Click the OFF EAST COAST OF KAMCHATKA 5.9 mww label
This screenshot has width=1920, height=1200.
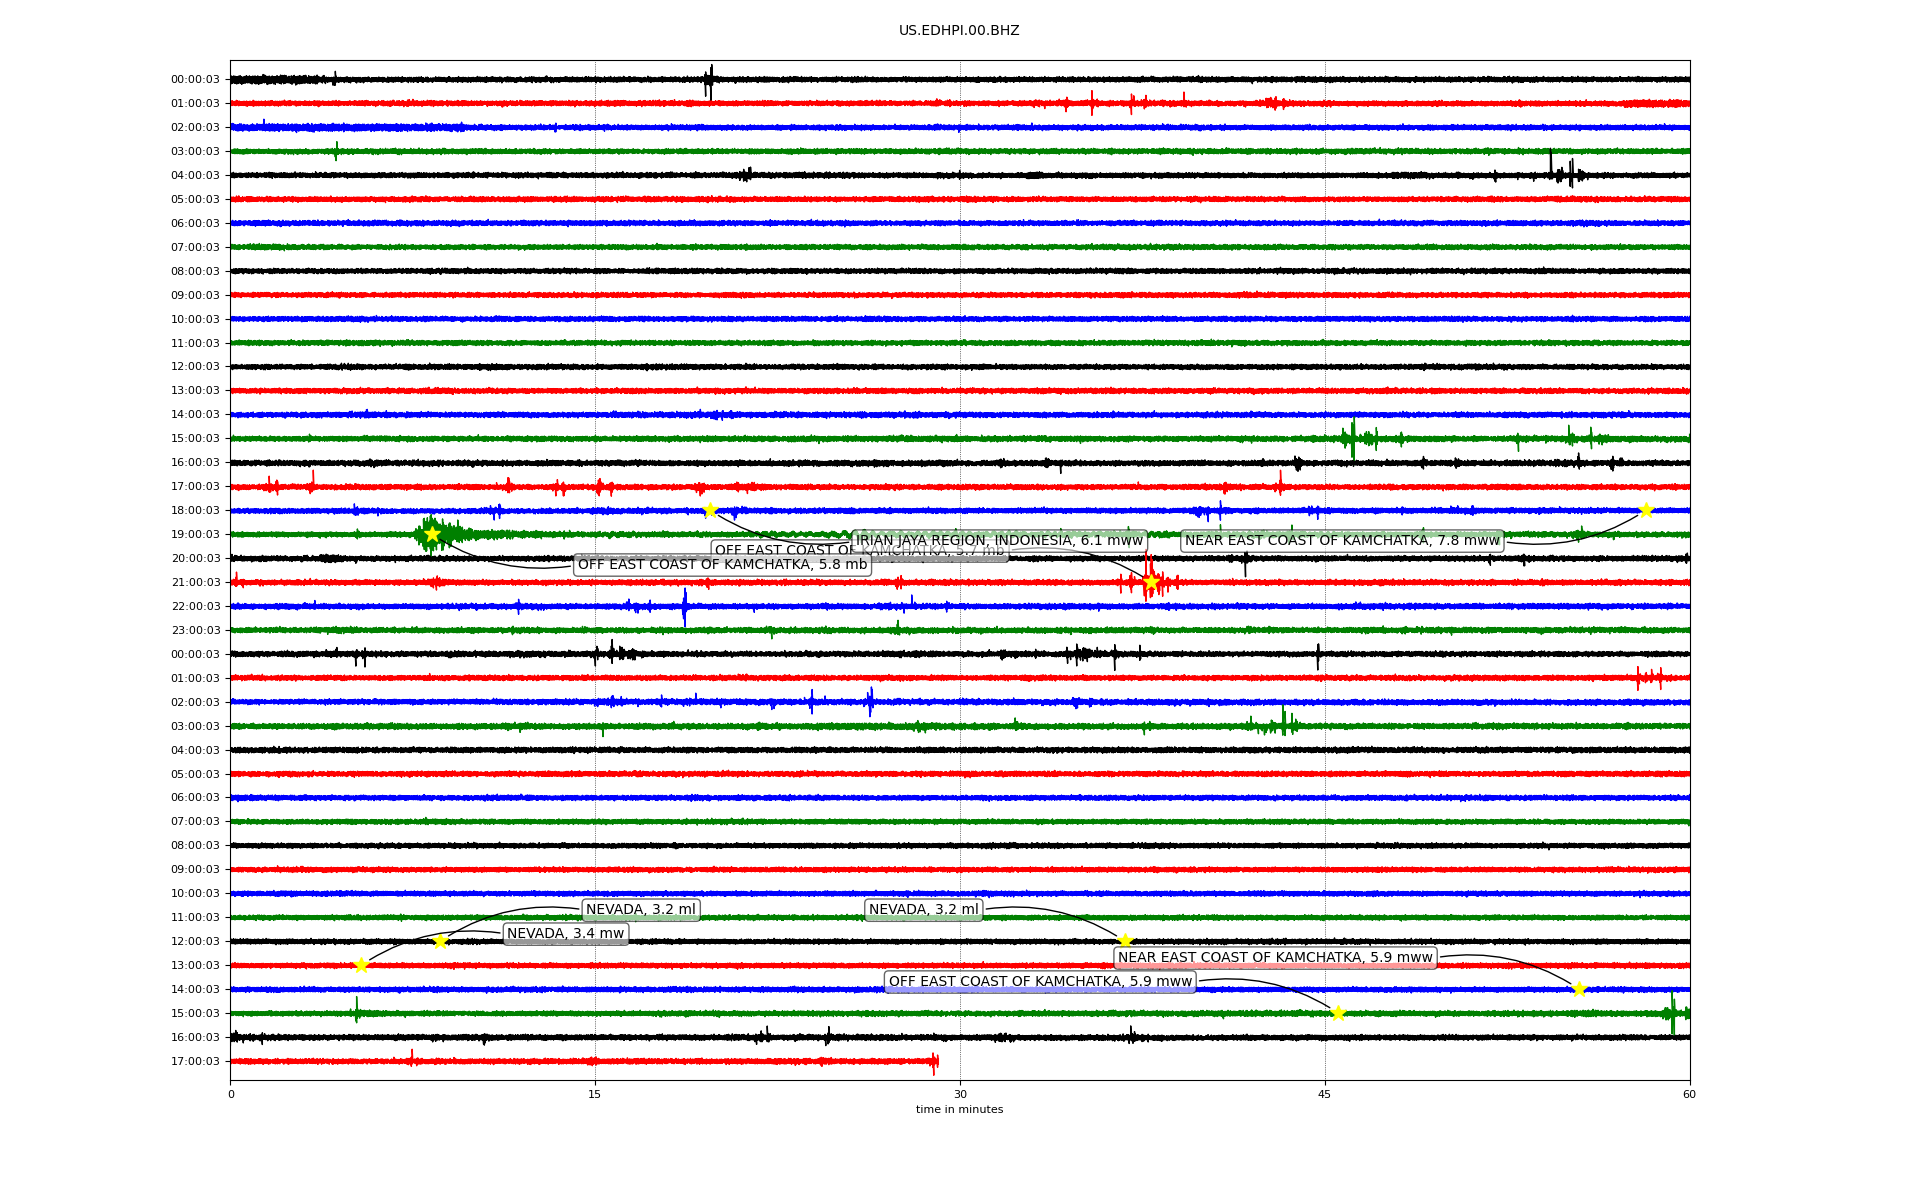pyautogui.click(x=1040, y=982)
